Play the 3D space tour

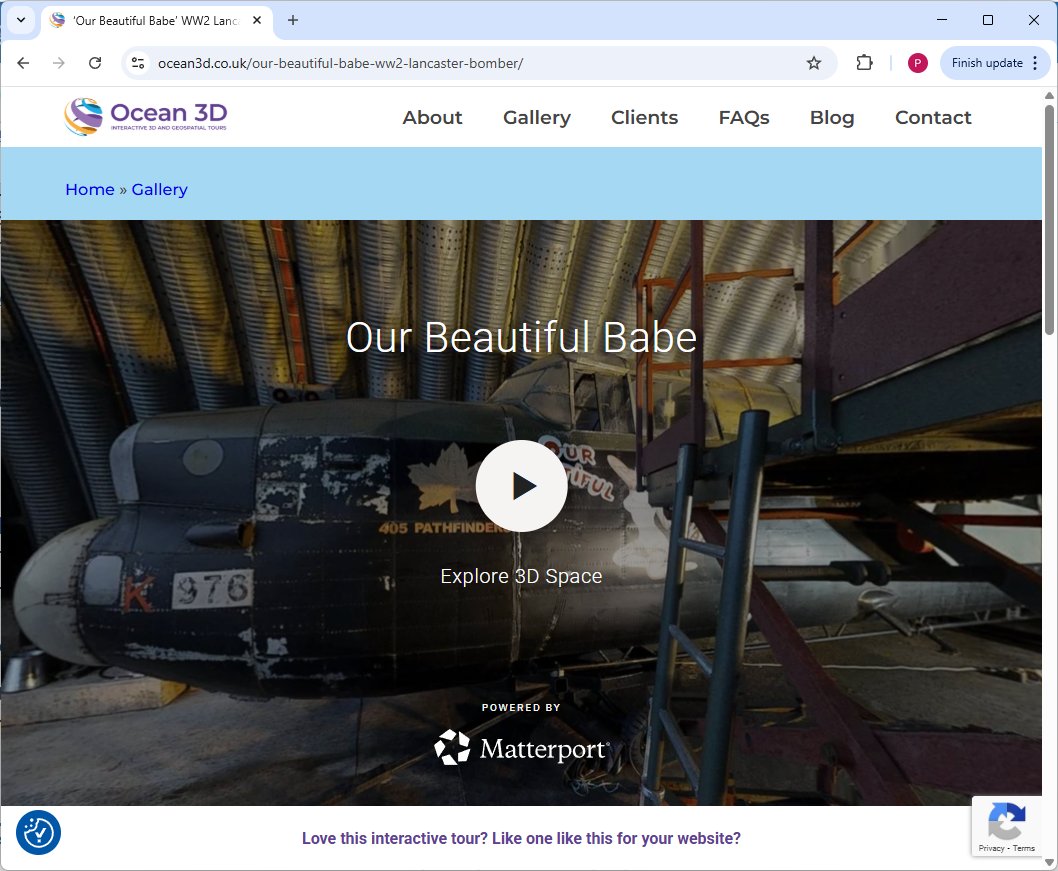point(521,486)
